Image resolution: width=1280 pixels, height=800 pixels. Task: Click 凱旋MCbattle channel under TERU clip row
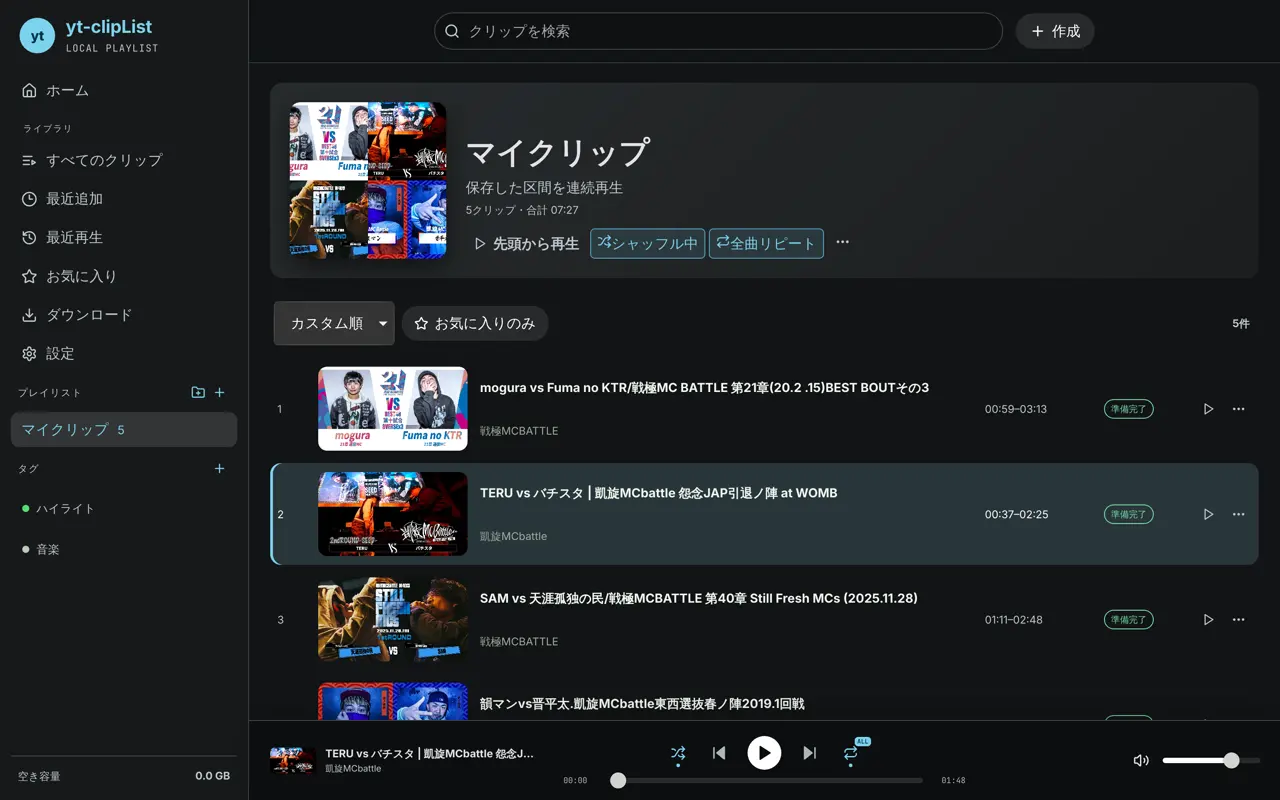click(x=513, y=536)
